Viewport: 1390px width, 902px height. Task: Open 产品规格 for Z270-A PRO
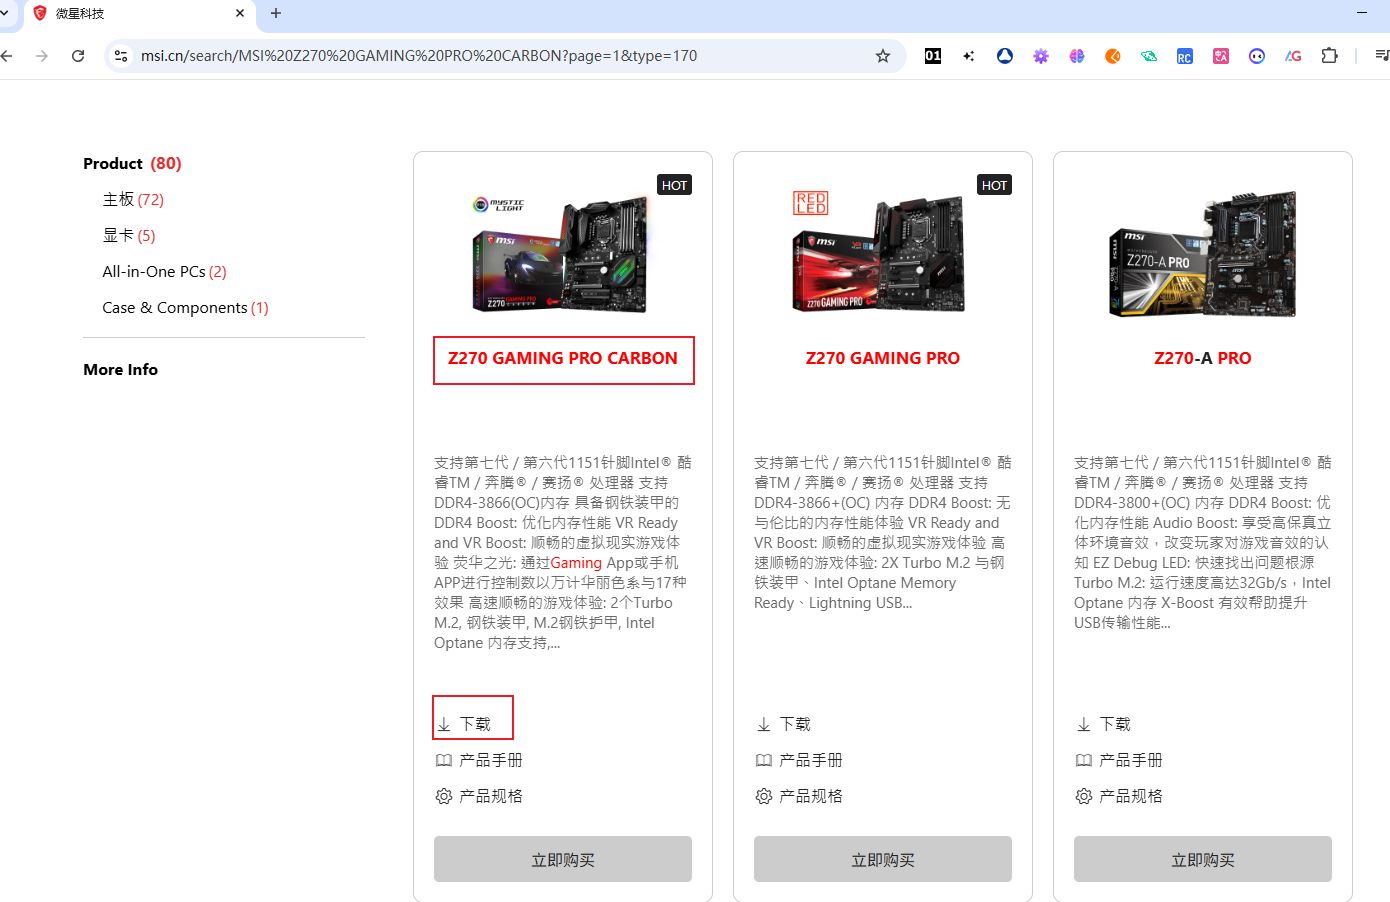point(1119,796)
